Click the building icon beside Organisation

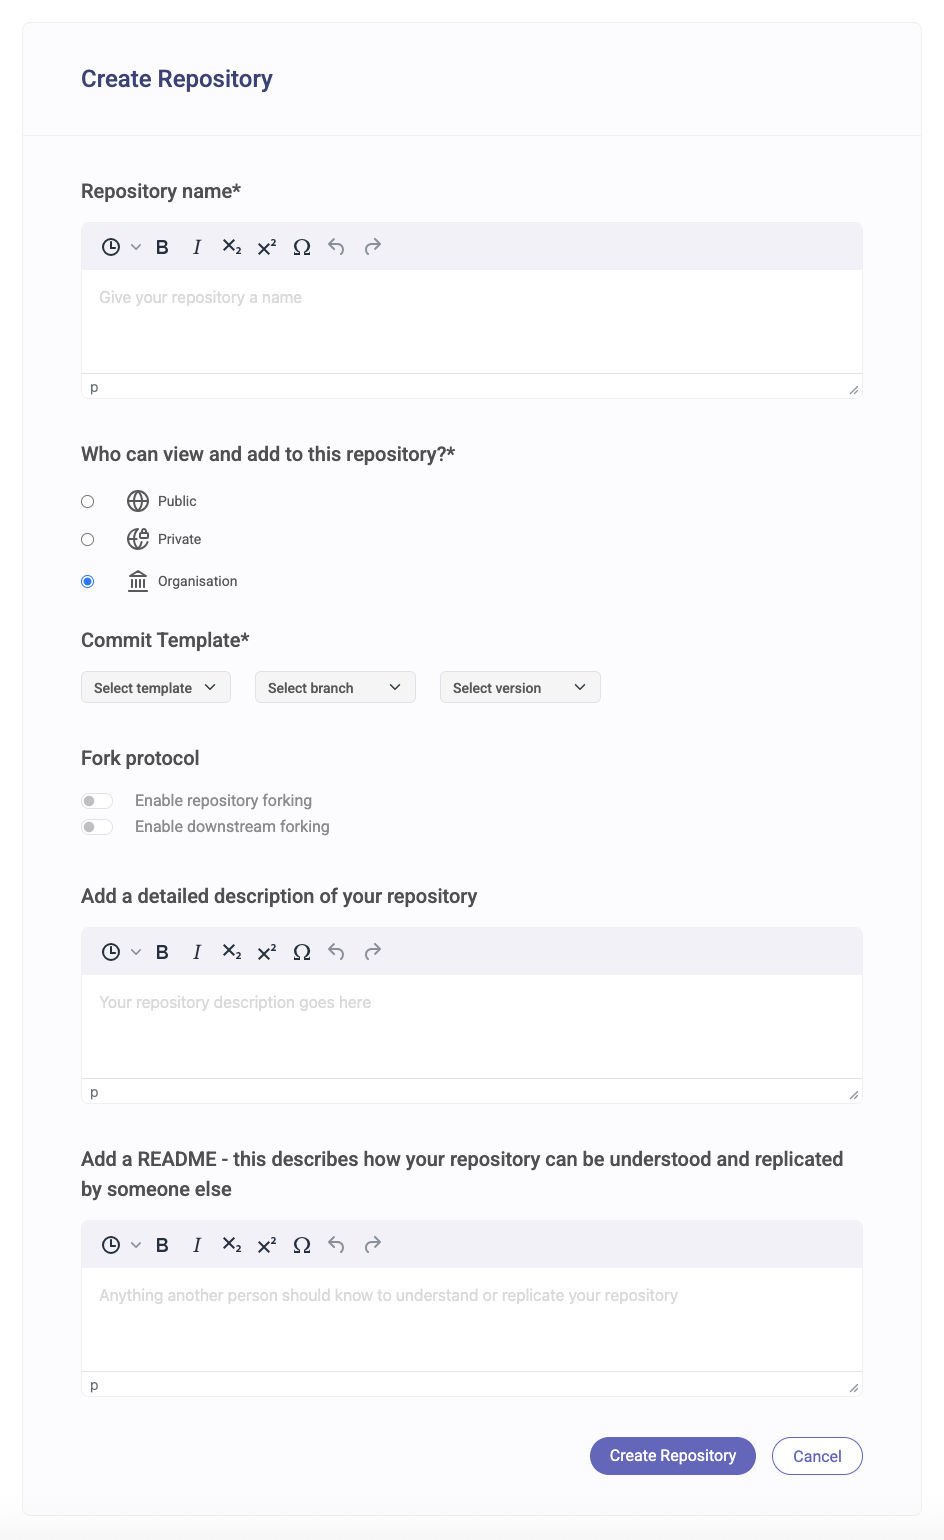[x=137, y=581]
